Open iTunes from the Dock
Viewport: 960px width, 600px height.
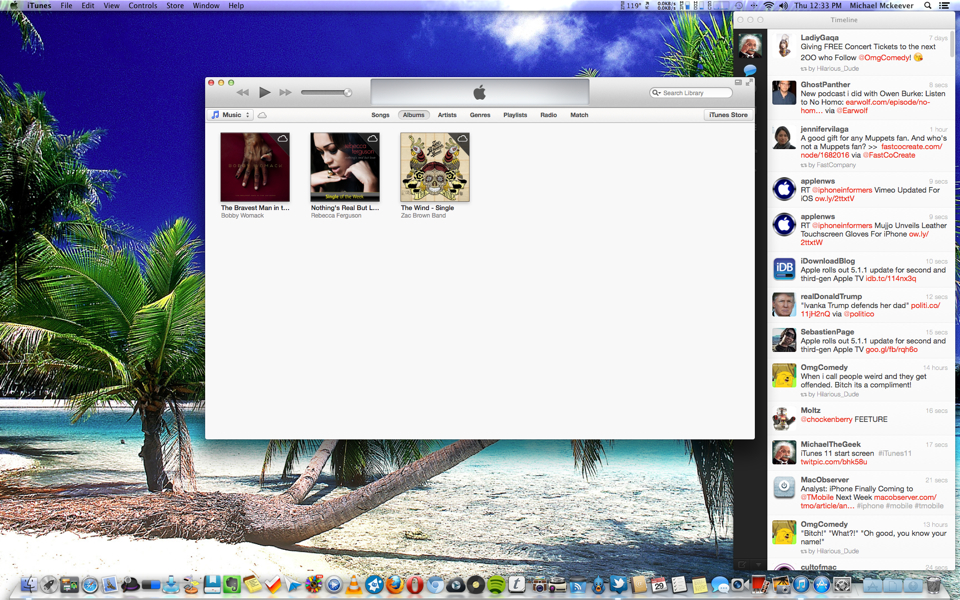(x=801, y=585)
